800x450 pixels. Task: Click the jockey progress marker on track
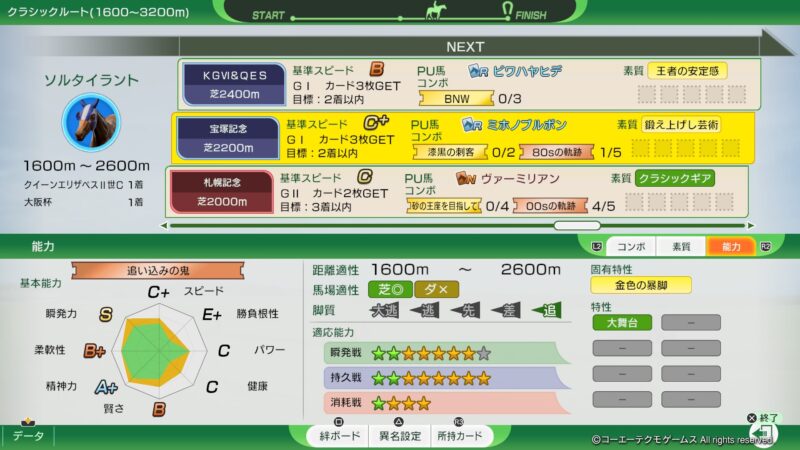[435, 10]
